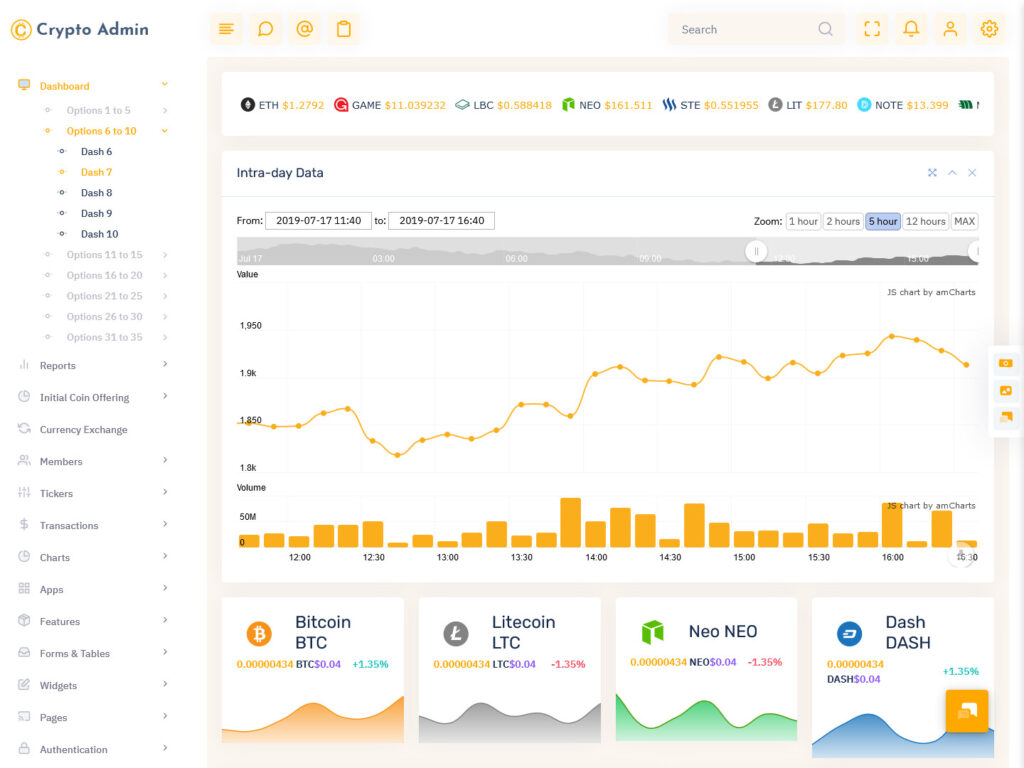The width and height of the screenshot is (1024, 768).
Task: Select the 1 hour zoom option
Action: [803, 221]
